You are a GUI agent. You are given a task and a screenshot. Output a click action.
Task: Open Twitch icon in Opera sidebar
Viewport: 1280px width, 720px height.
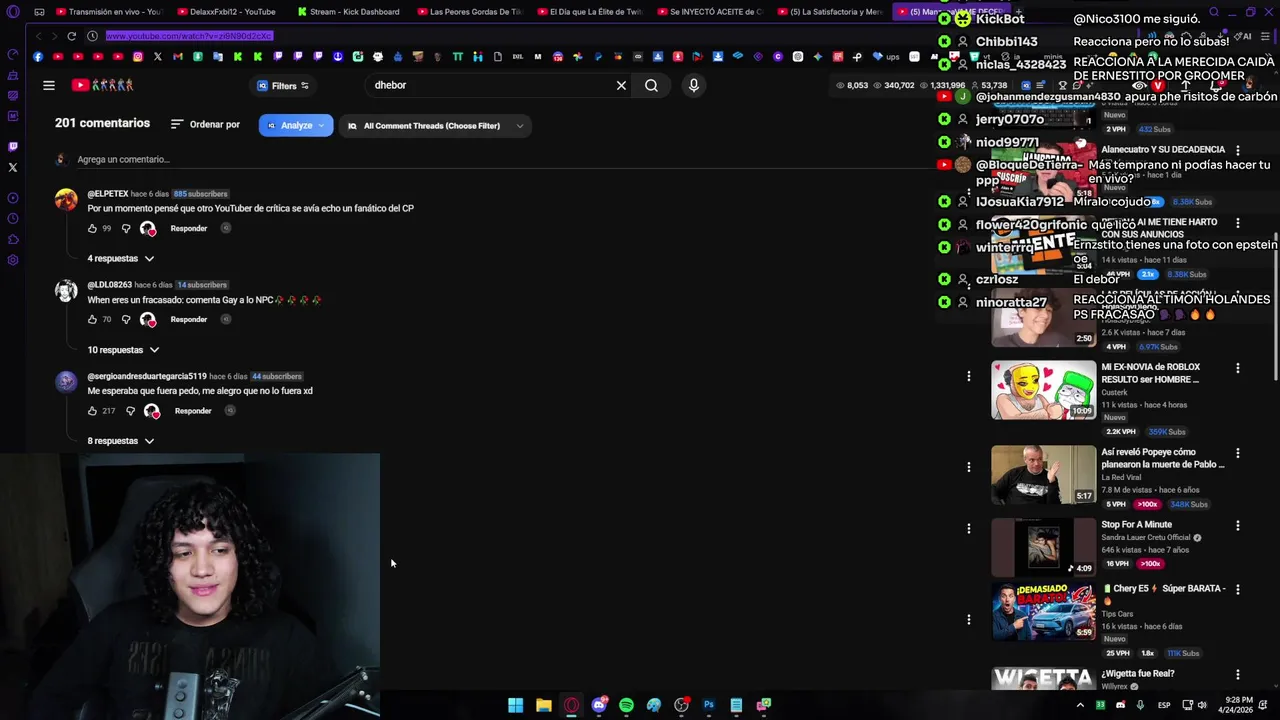point(12,147)
